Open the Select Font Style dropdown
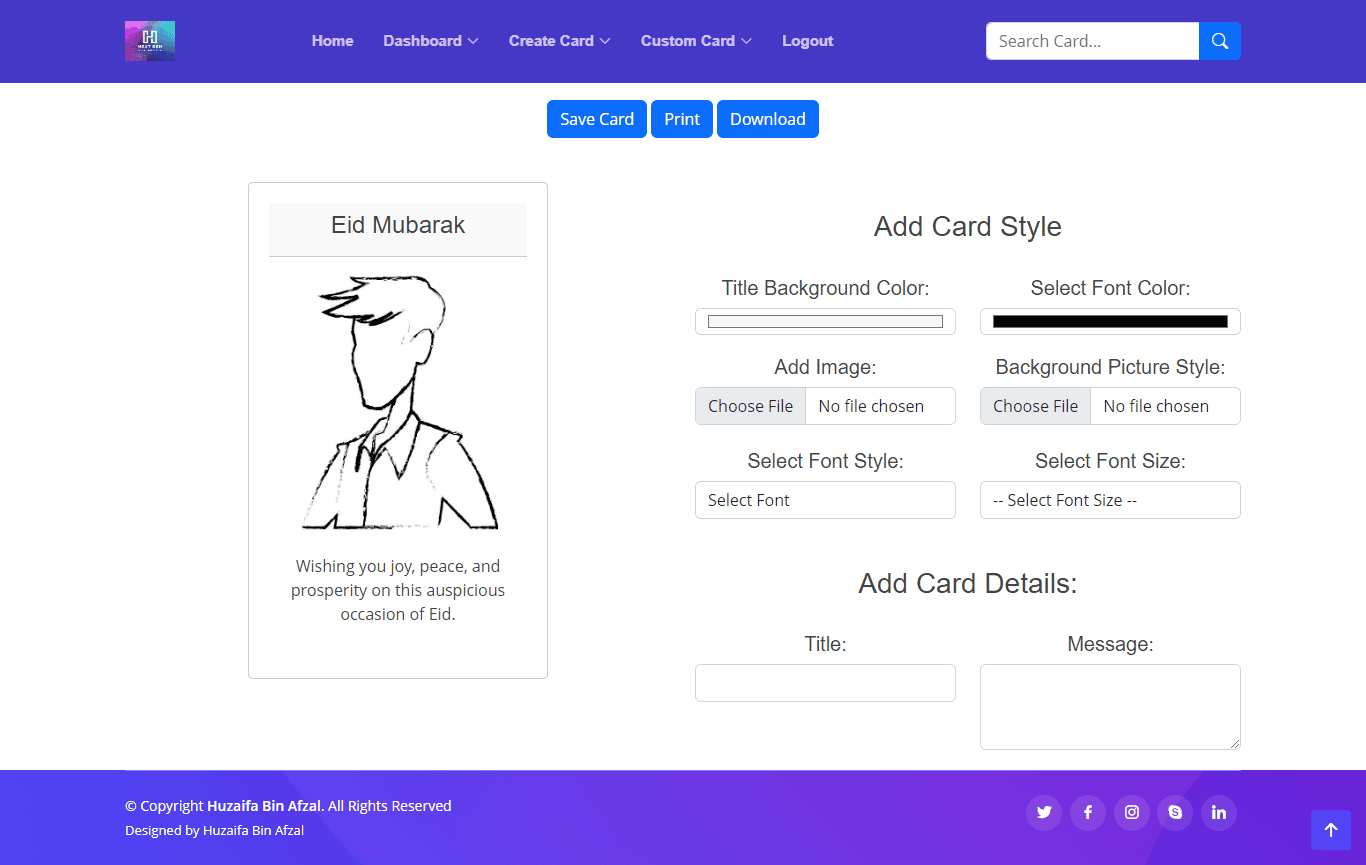 [x=825, y=500]
